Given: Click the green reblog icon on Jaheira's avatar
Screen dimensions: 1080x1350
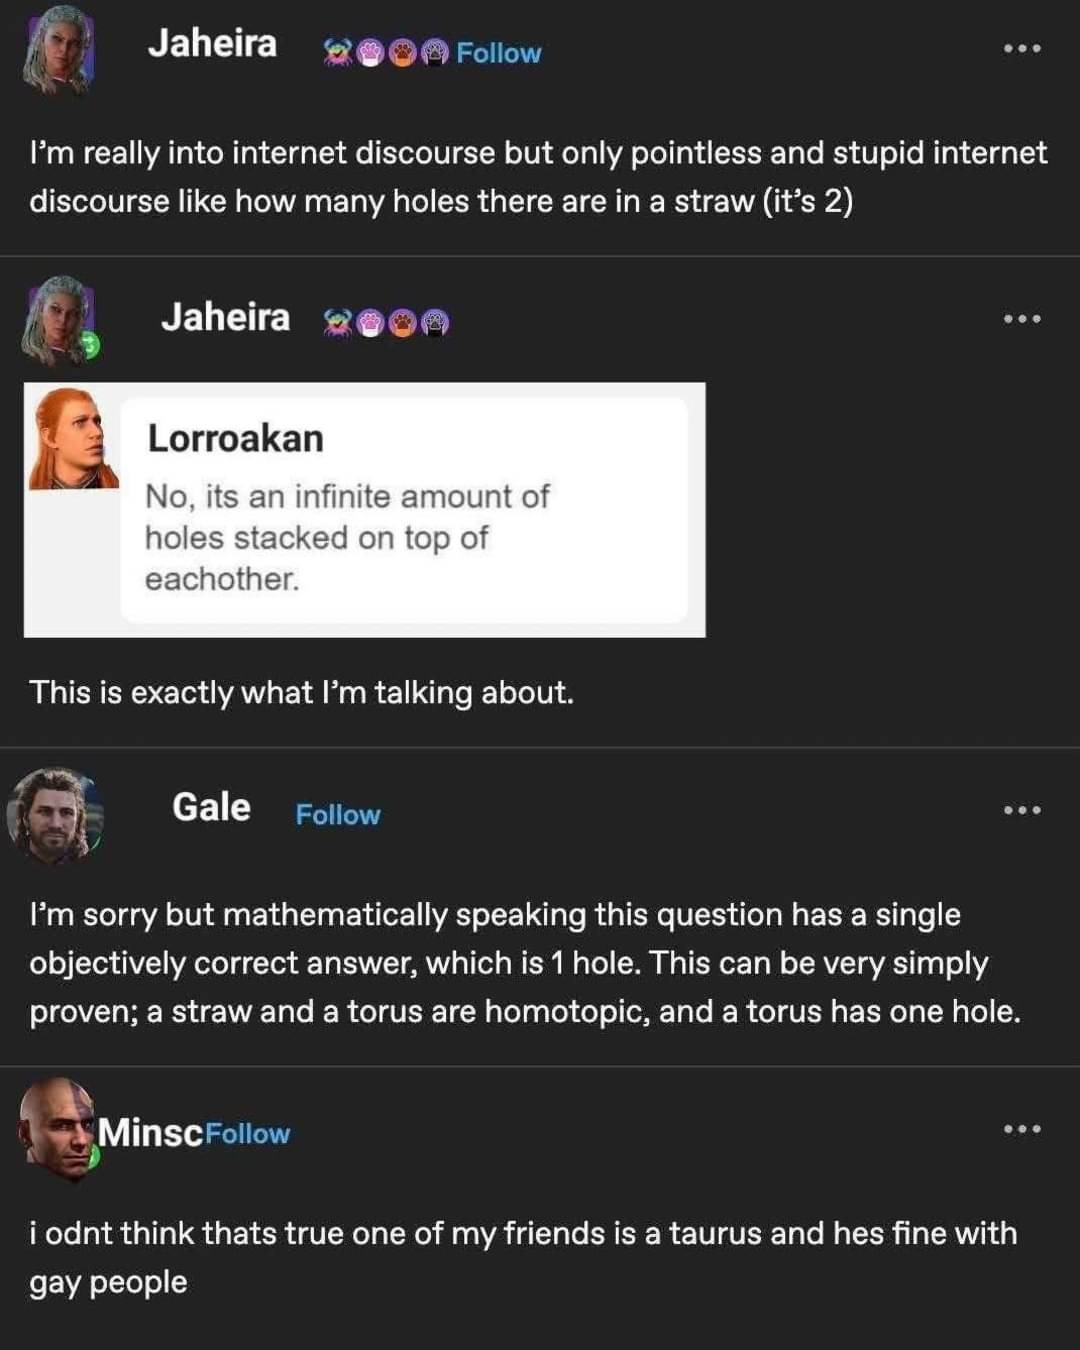Looking at the screenshot, I should (x=90, y=346).
